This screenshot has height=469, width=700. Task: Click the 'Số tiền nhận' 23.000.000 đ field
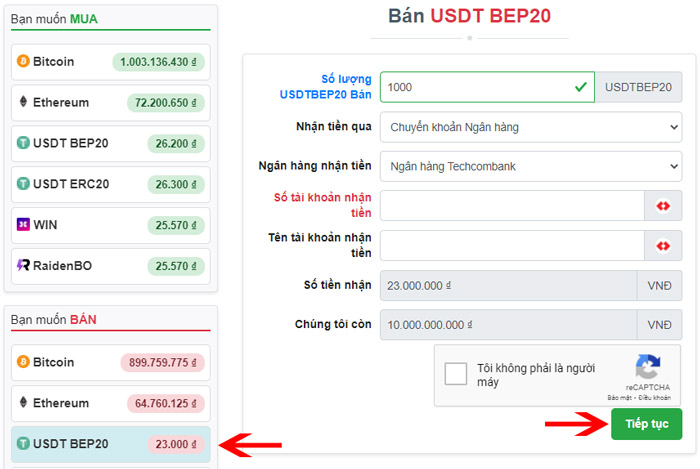(x=508, y=286)
